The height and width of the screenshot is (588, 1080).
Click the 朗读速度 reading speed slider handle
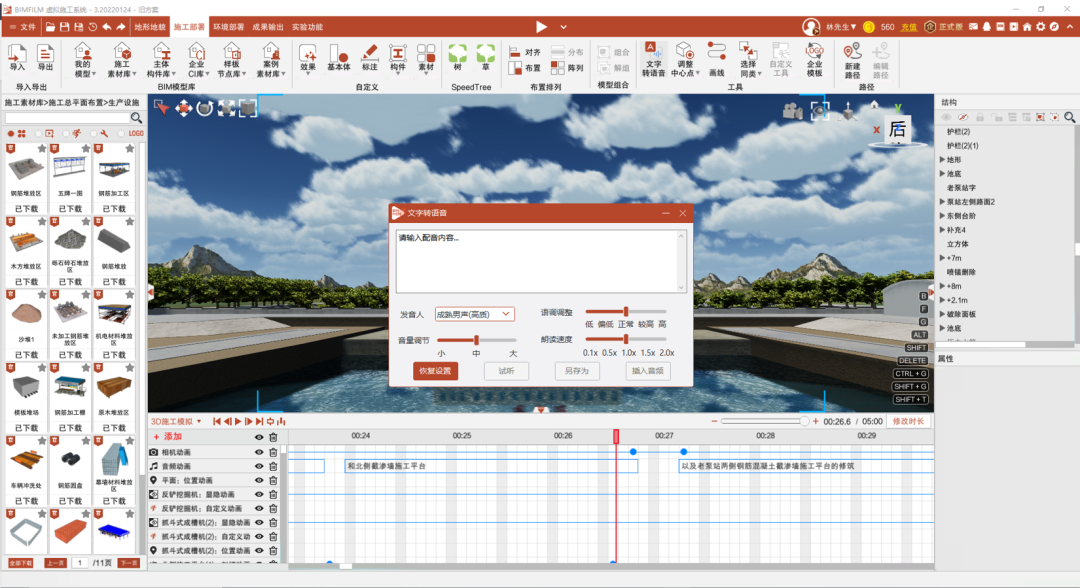625,339
